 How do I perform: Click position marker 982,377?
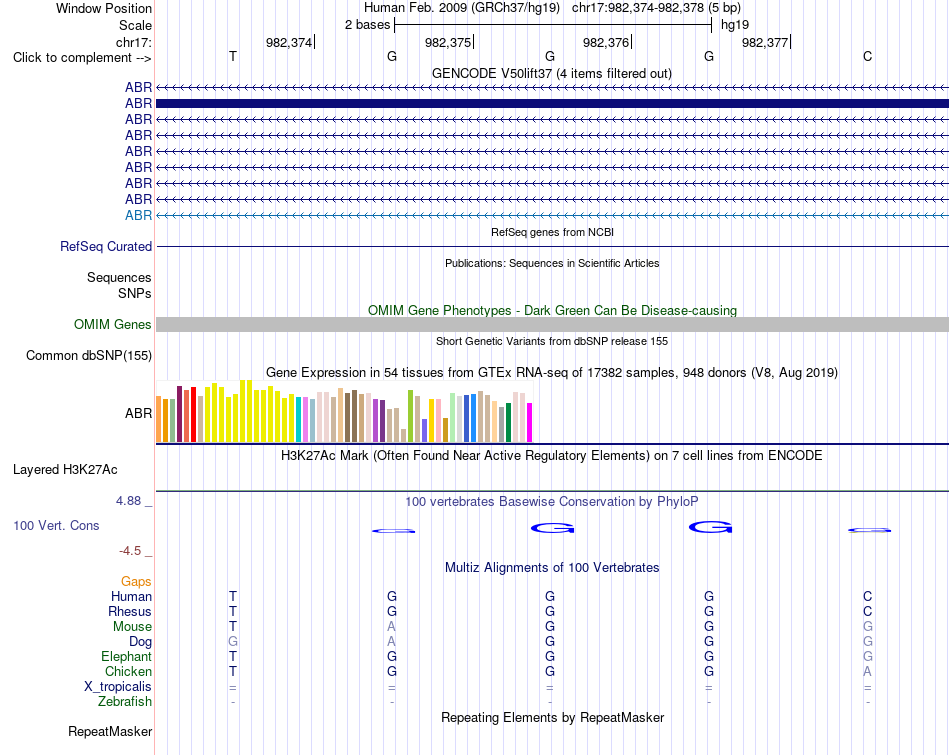765,42
